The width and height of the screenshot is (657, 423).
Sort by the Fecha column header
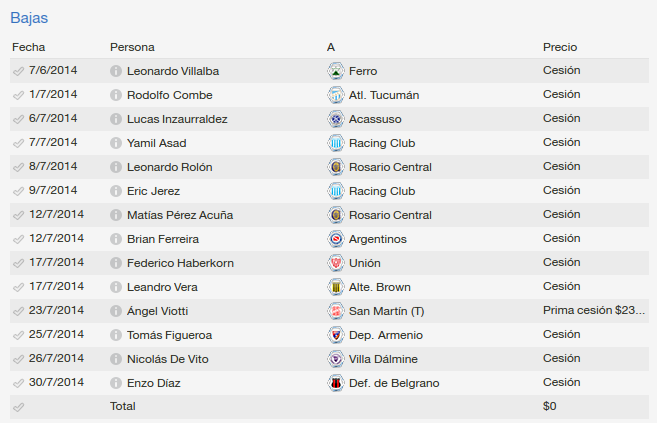[x=28, y=47]
